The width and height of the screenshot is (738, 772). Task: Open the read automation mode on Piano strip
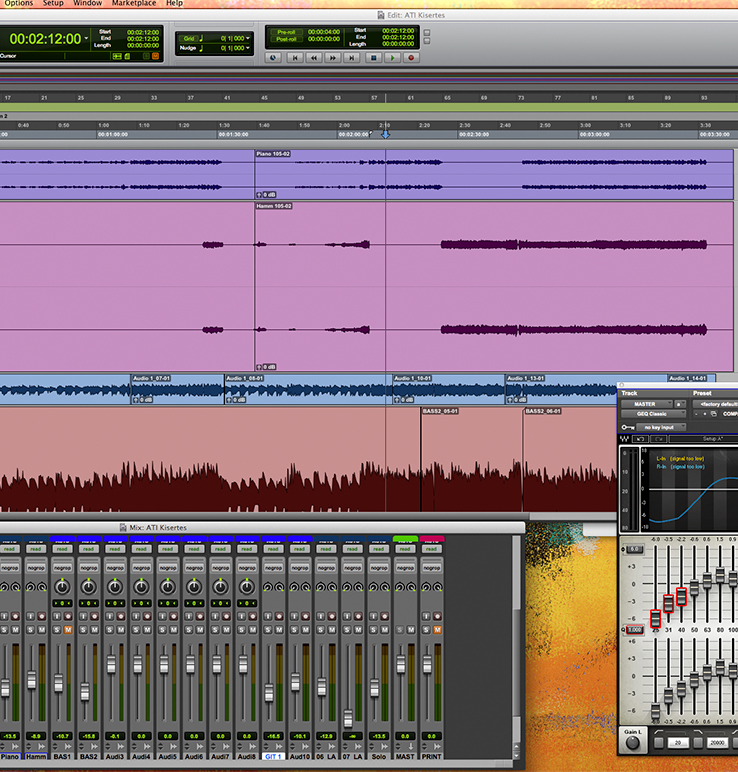point(9,548)
